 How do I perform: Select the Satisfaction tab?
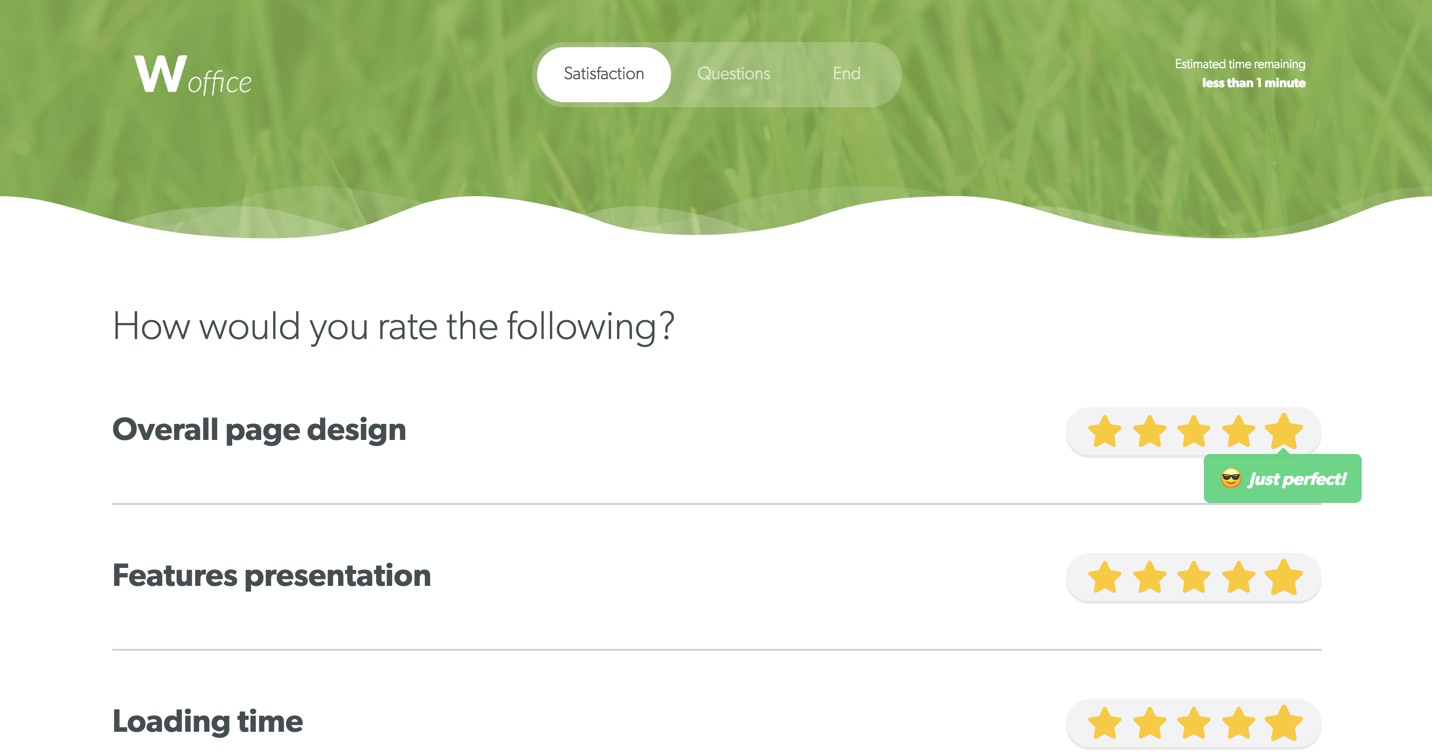603,74
